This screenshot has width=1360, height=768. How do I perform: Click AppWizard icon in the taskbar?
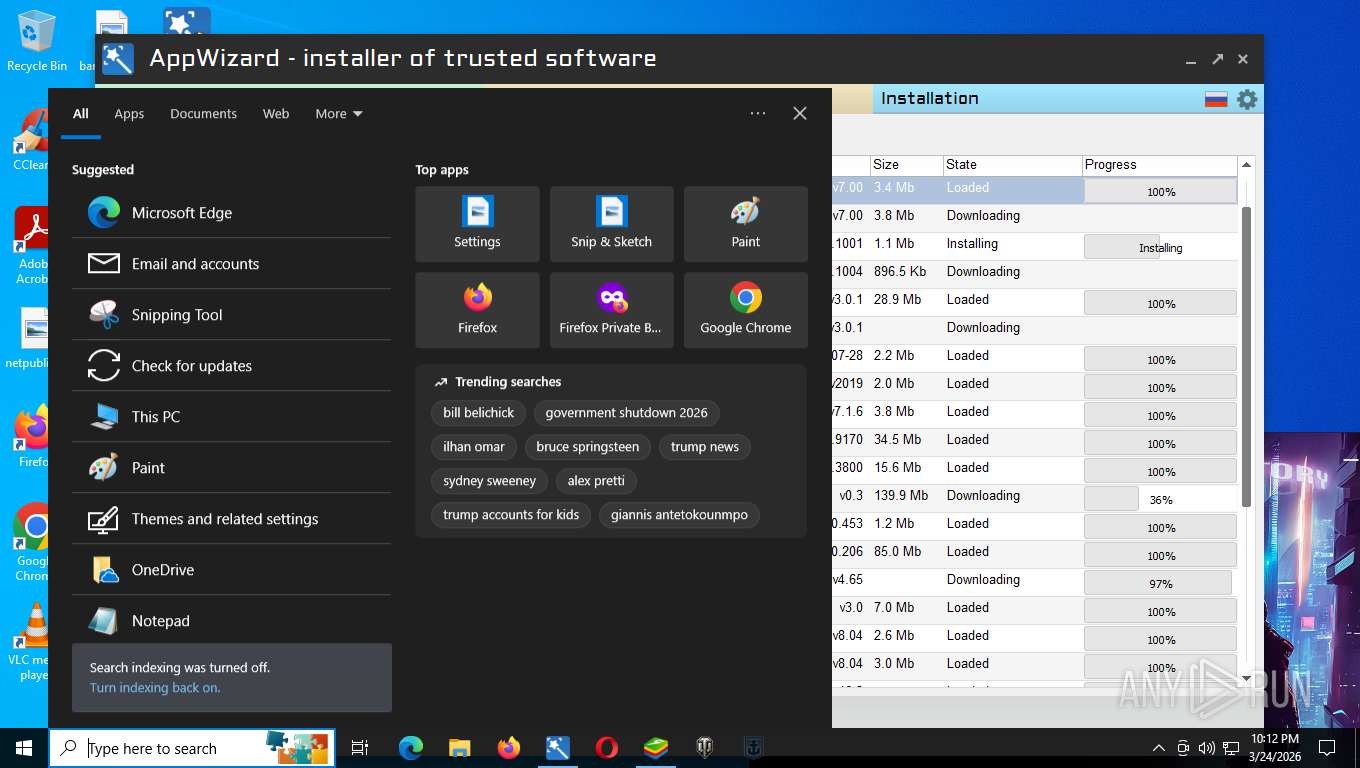pyautogui.click(x=557, y=747)
